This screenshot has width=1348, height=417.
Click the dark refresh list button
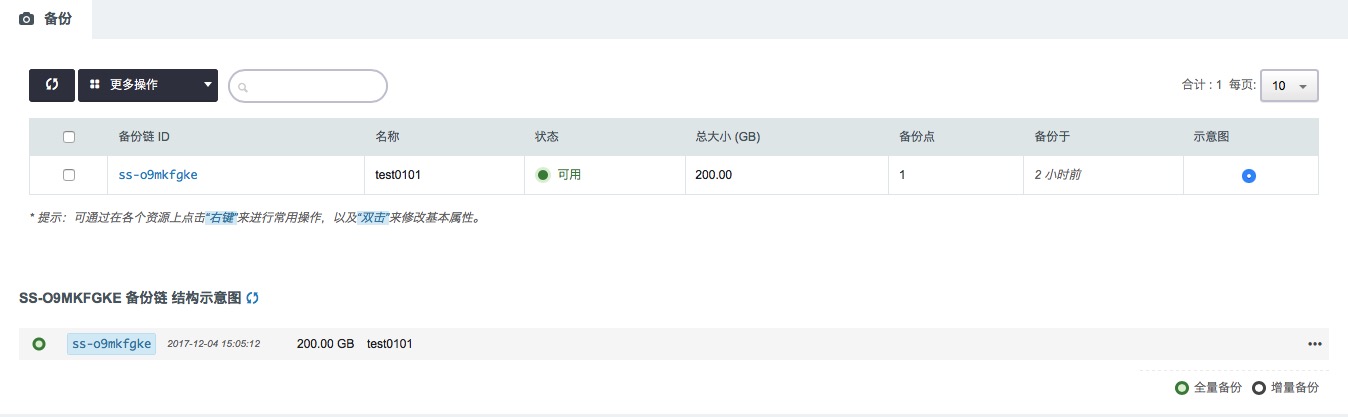pos(52,85)
